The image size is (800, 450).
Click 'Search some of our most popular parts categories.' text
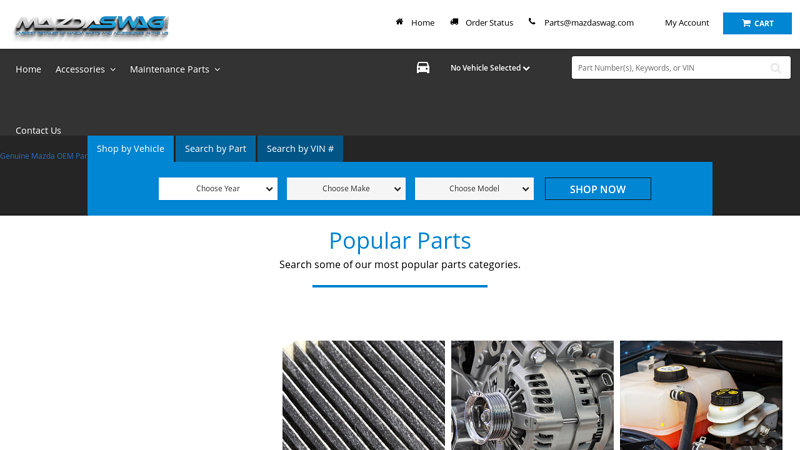click(400, 264)
